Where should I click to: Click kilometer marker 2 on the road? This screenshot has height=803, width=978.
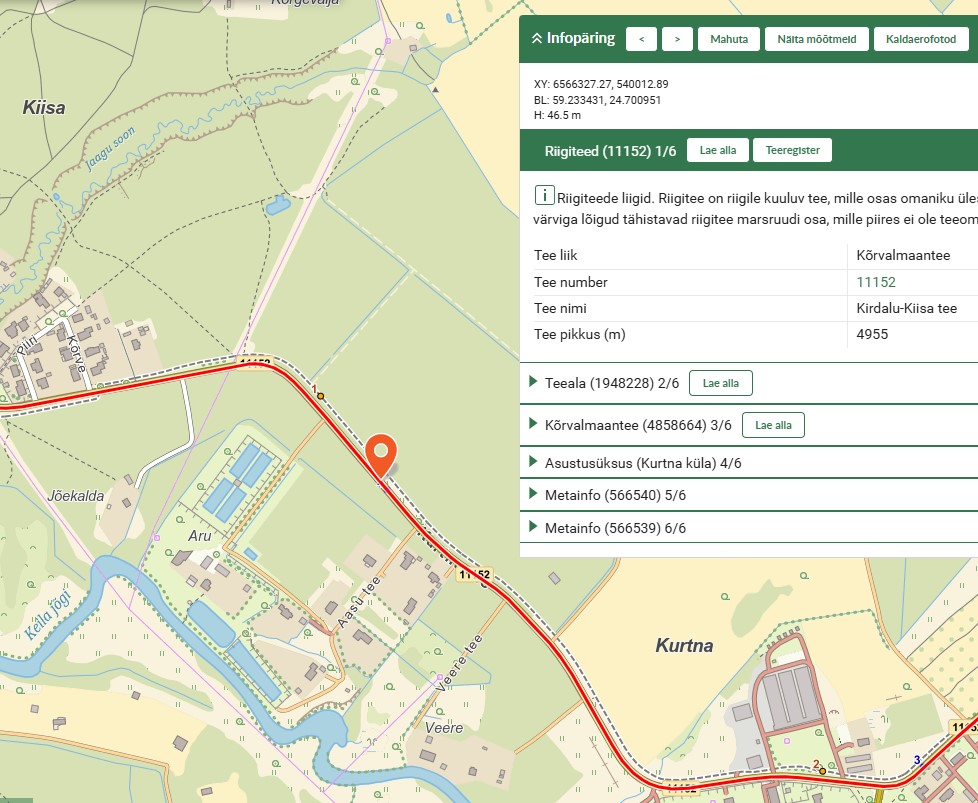pos(822,770)
